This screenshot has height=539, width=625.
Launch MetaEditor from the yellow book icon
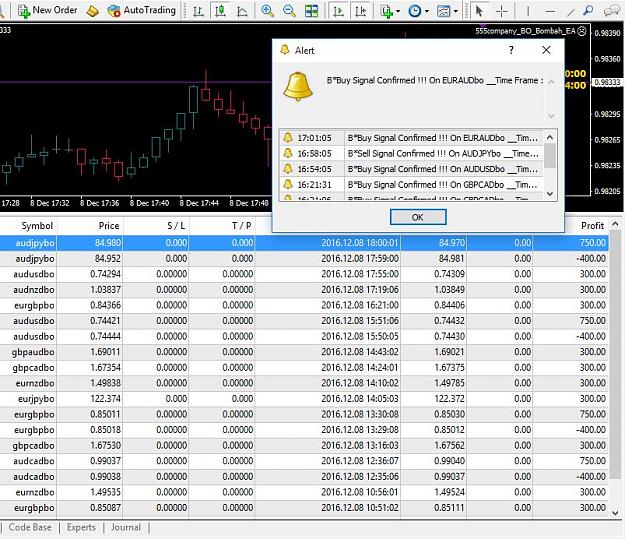[x=92, y=11]
